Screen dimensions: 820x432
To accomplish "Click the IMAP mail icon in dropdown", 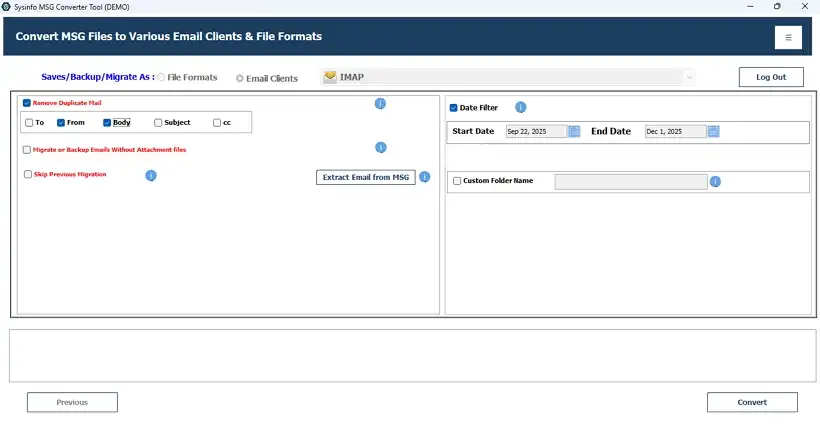I will [330, 77].
